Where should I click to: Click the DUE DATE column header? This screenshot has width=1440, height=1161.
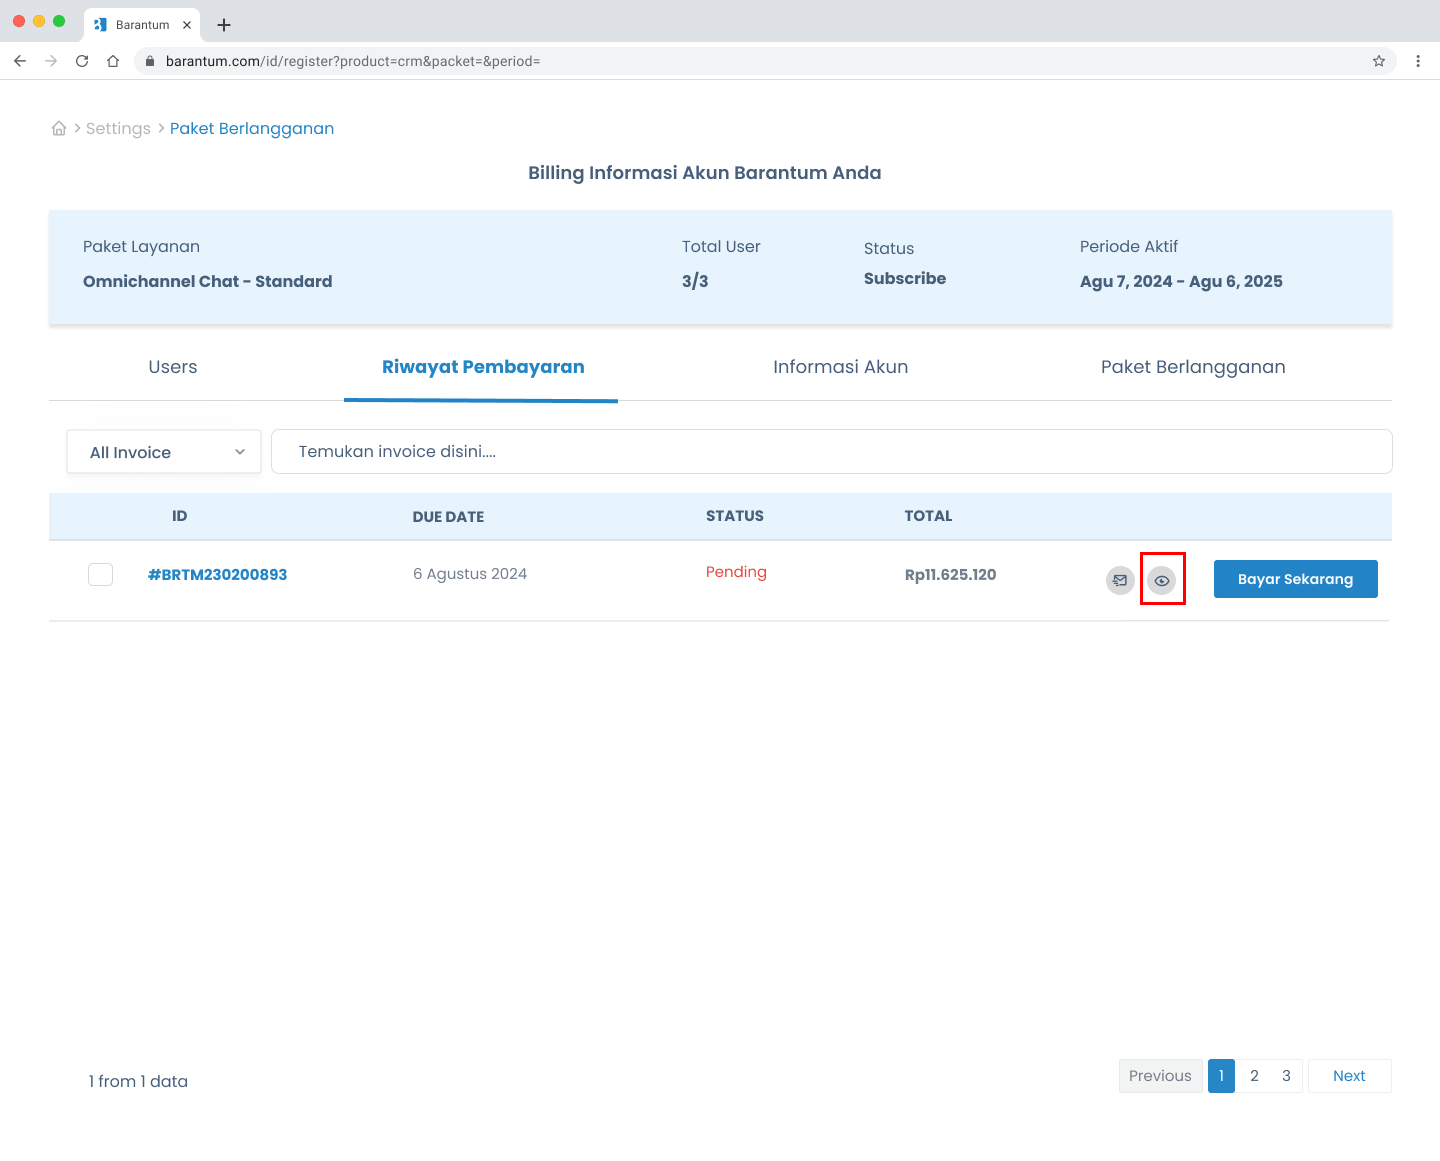click(448, 517)
